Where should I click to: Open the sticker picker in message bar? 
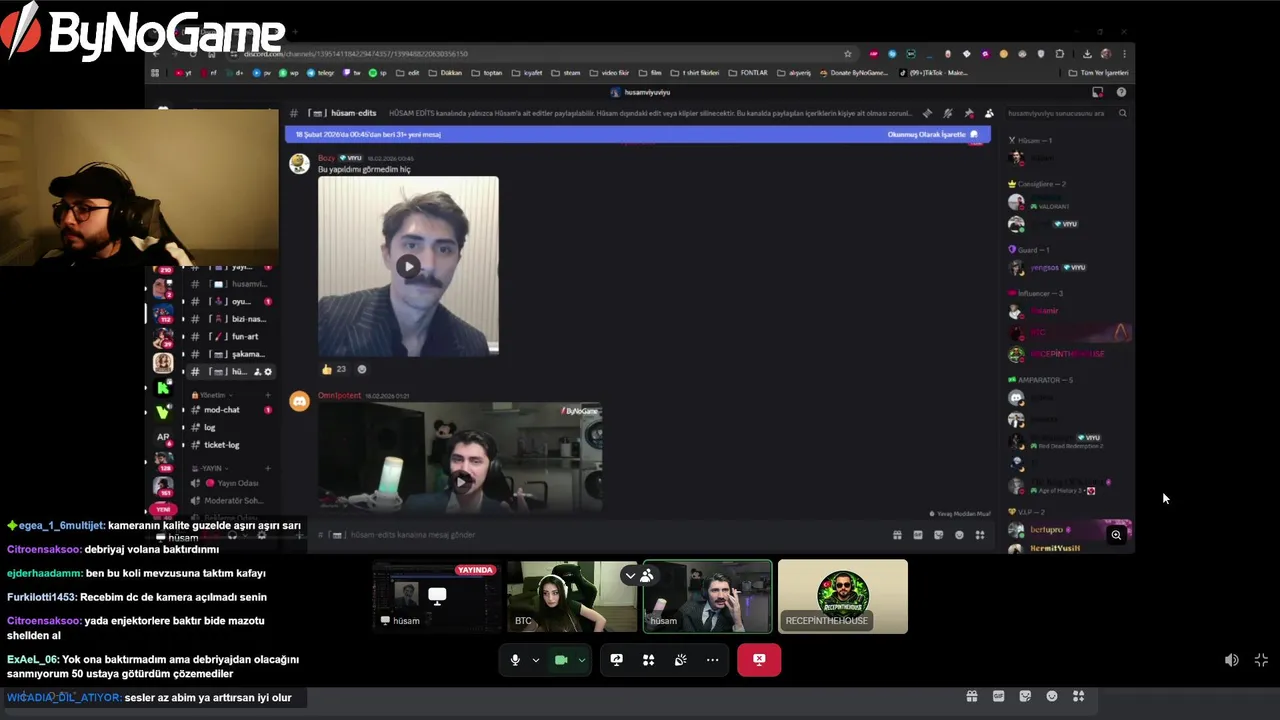point(938,535)
